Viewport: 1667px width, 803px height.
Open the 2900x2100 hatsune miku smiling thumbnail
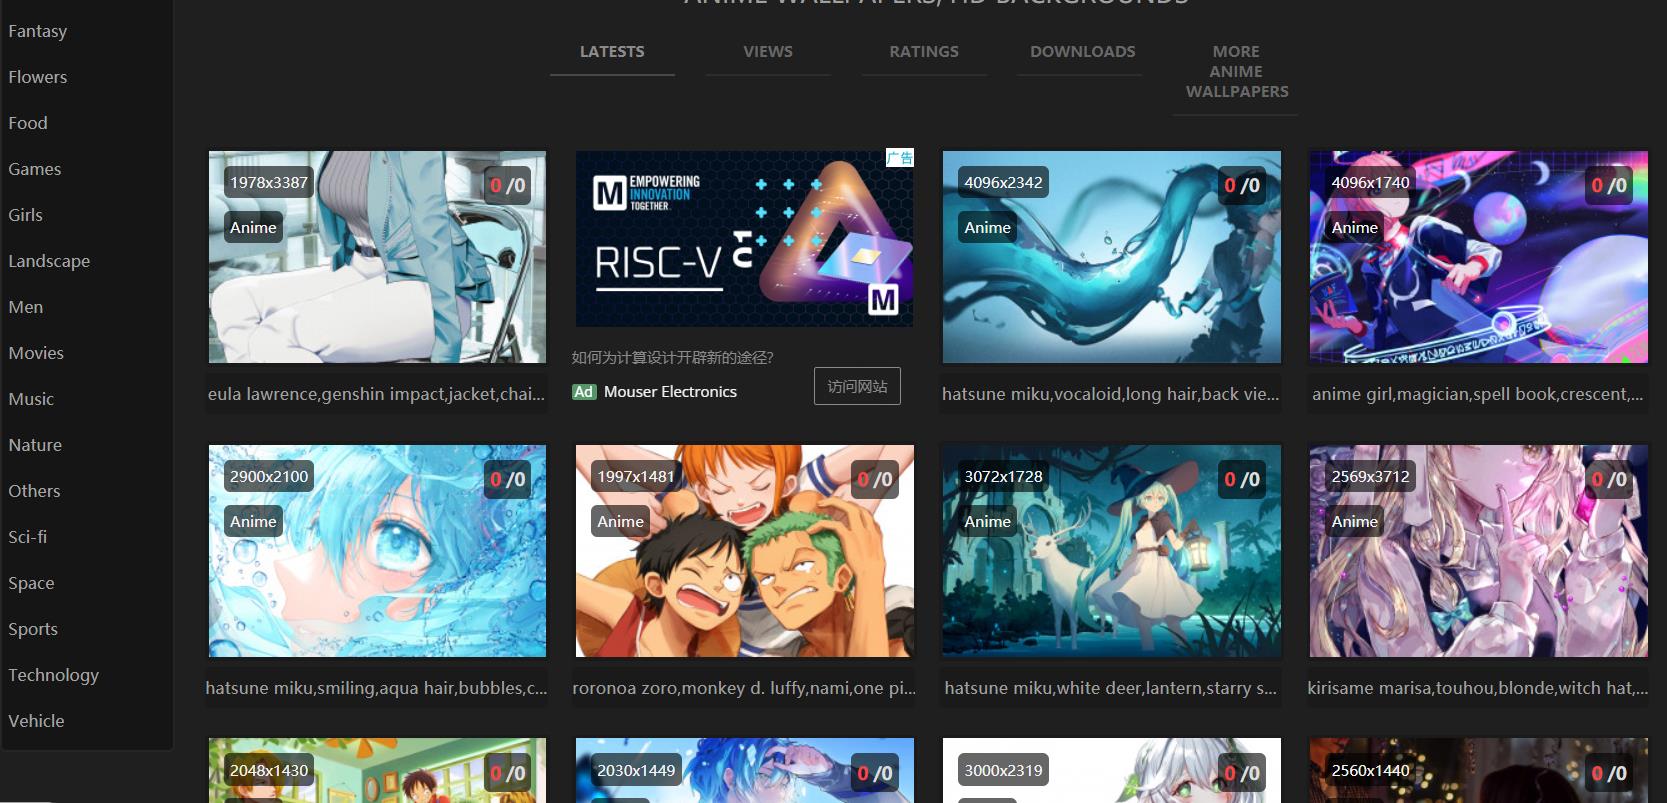click(377, 551)
